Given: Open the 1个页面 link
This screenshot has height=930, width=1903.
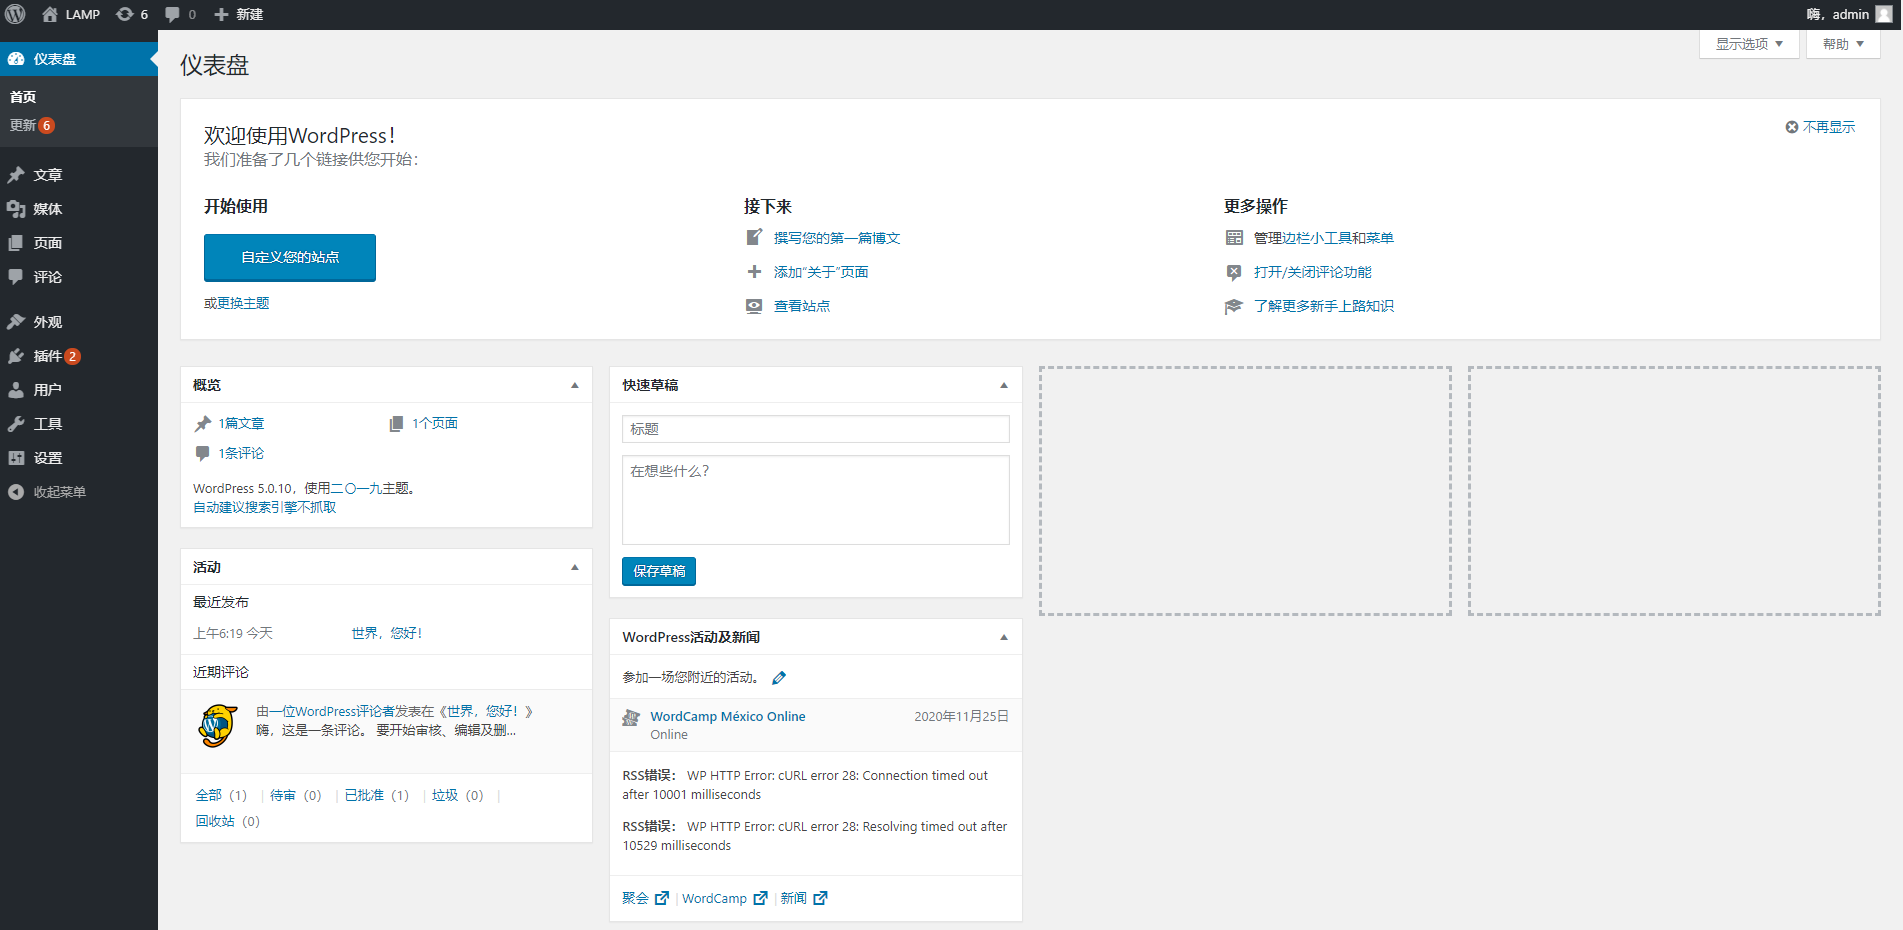Looking at the screenshot, I should 435,424.
